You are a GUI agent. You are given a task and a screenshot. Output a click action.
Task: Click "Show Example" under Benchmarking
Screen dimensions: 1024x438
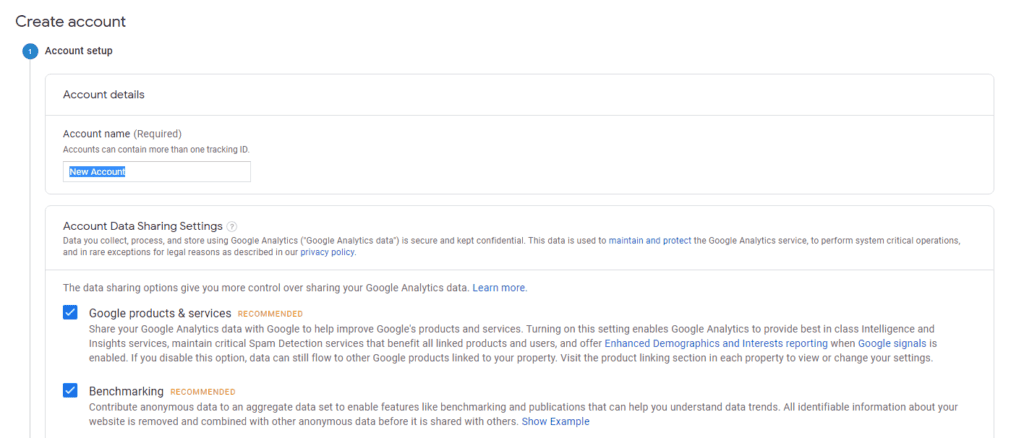click(555, 421)
